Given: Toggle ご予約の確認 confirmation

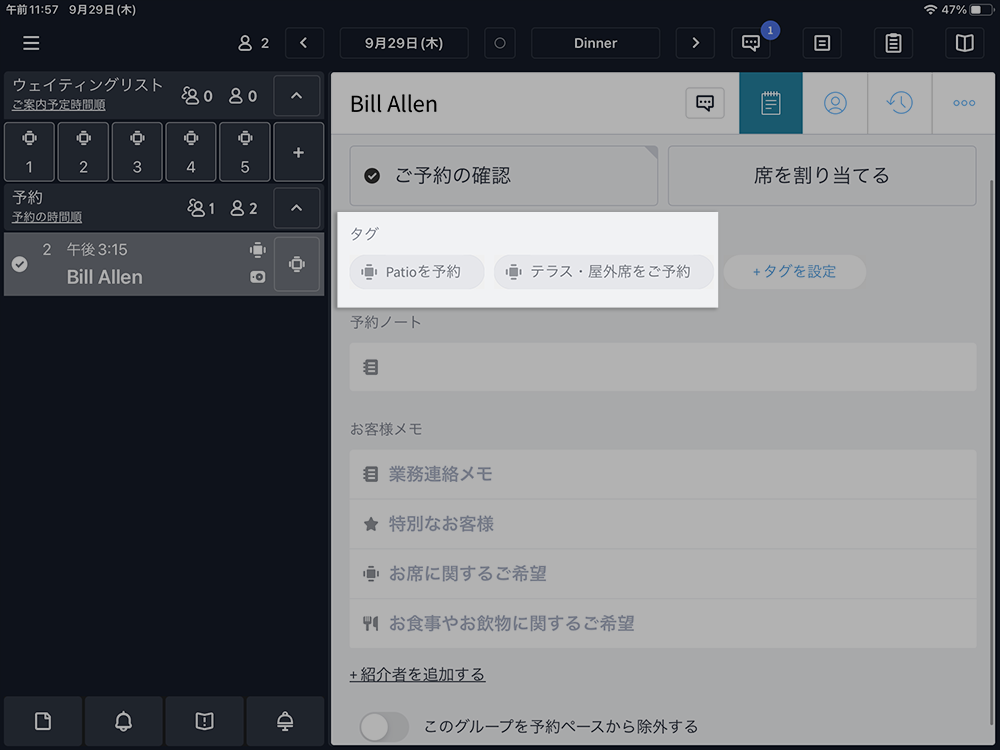Looking at the screenshot, I should click(x=503, y=175).
